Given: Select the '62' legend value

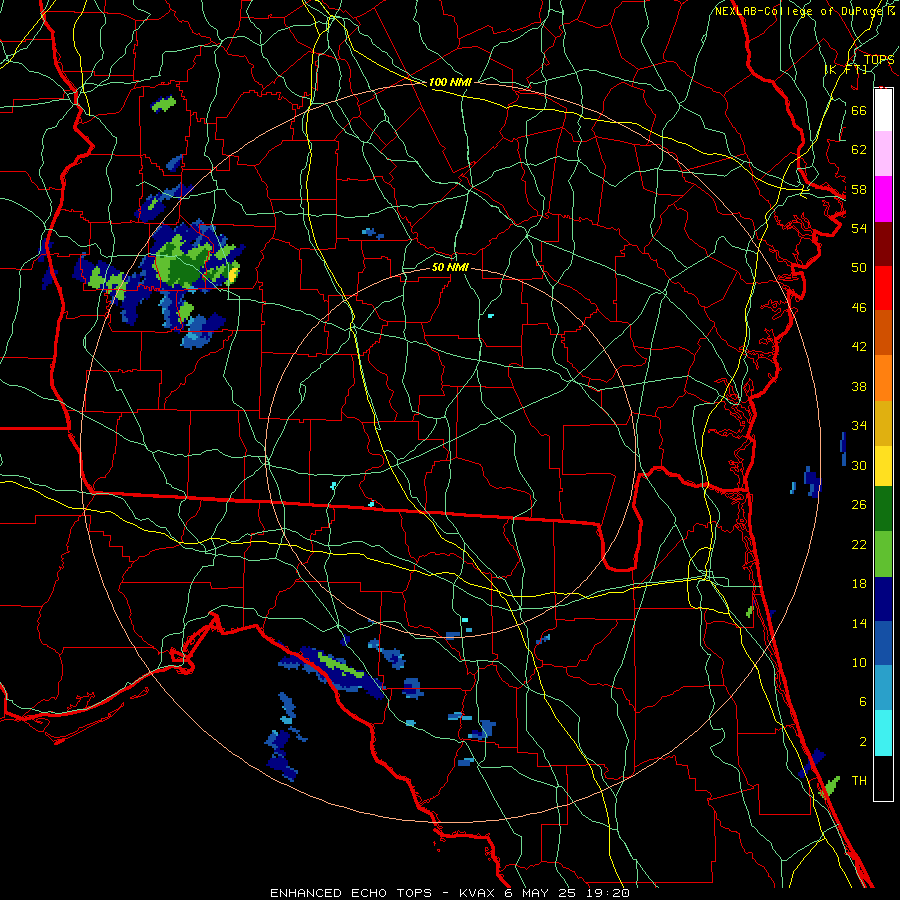Looking at the screenshot, I should (x=859, y=150).
